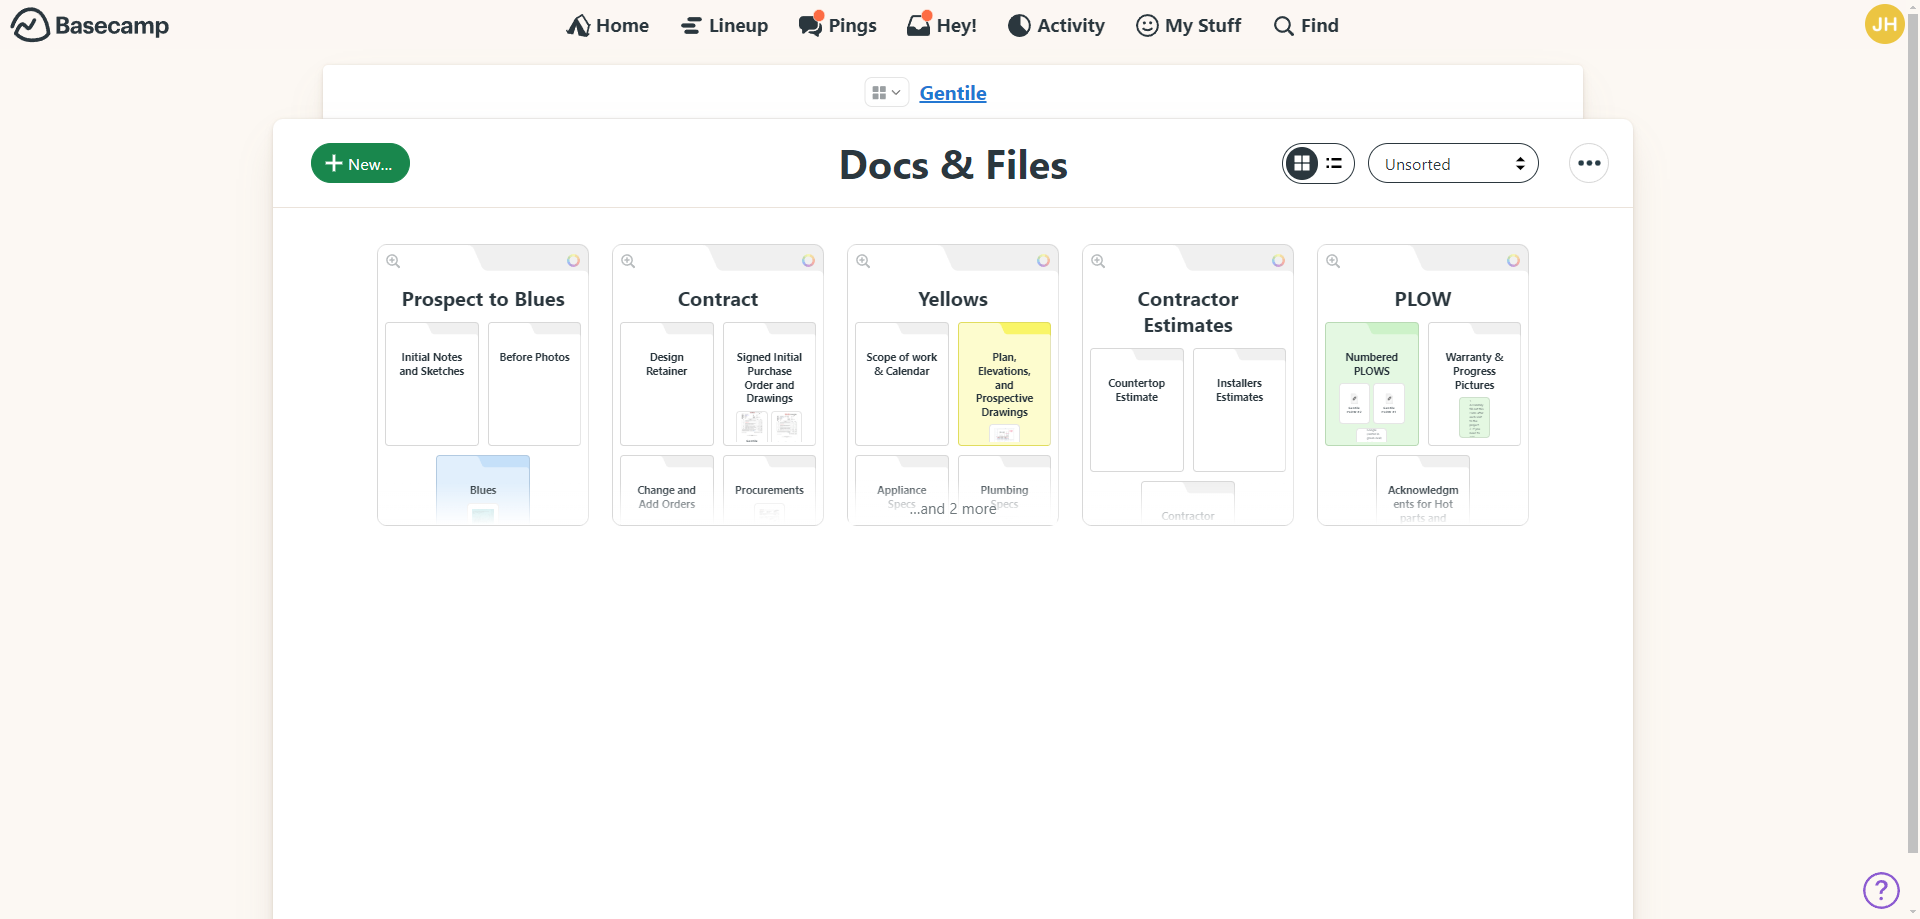Click zoom icon on Yellows folder
This screenshot has height=919, width=1920.
click(863, 261)
